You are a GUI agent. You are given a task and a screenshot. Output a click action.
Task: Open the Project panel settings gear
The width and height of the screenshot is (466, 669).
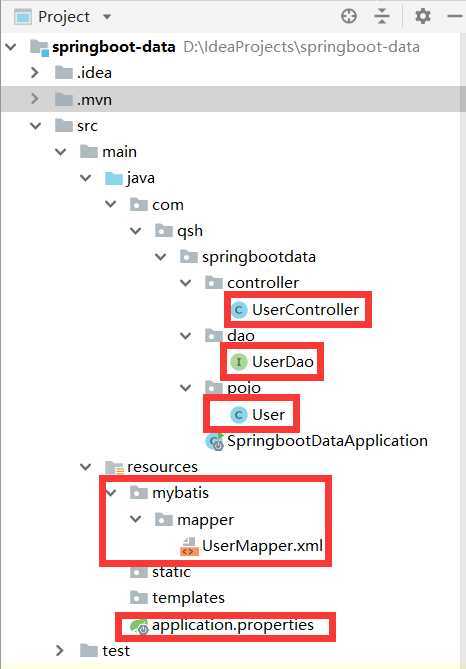[422, 16]
